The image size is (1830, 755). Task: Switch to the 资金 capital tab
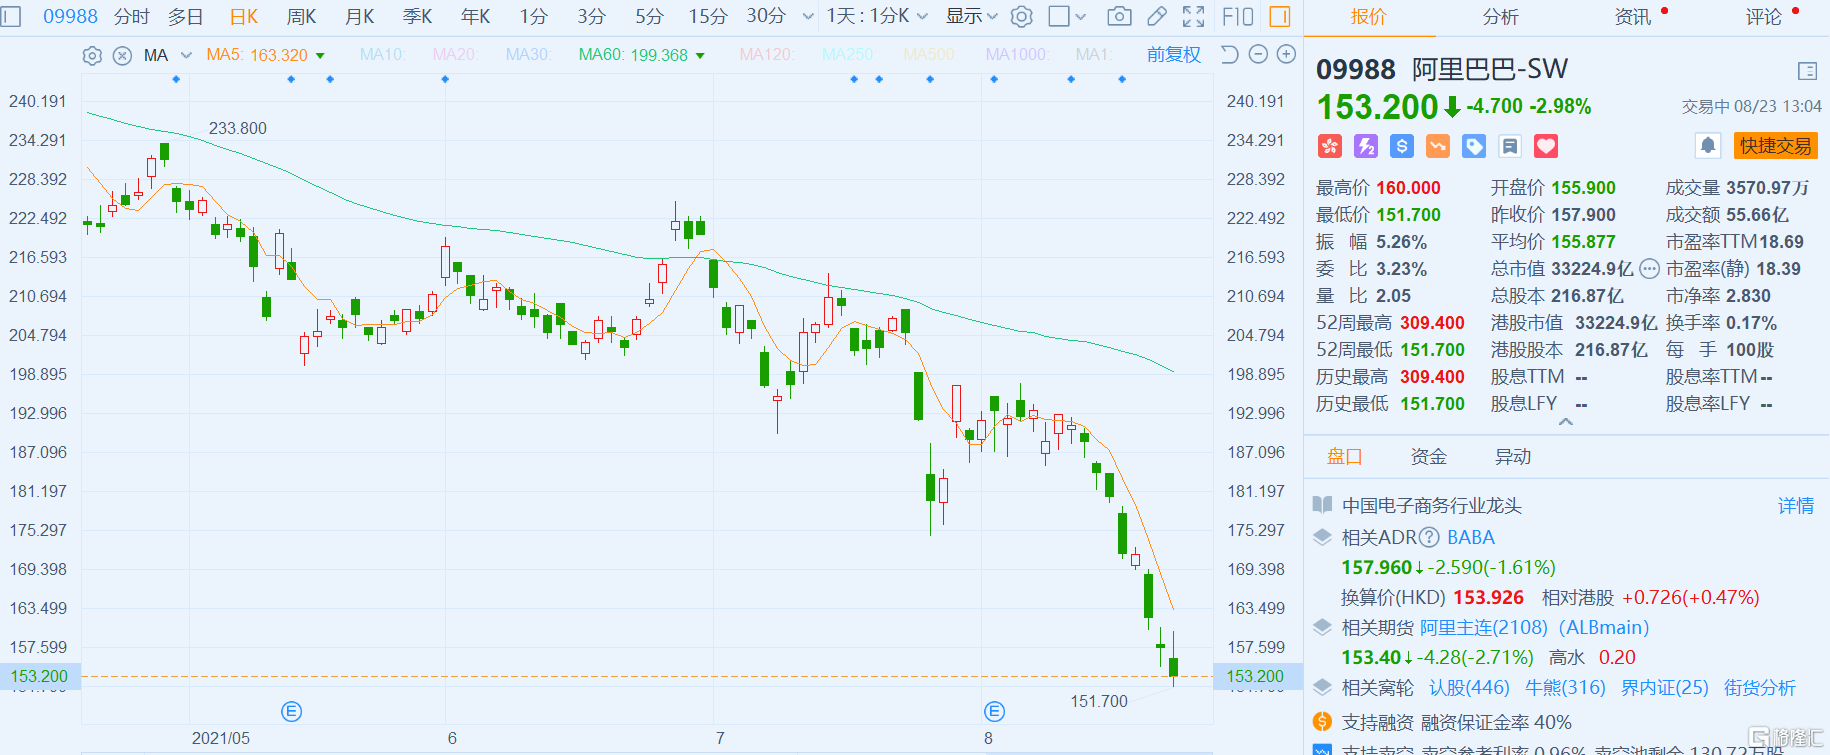[x=1428, y=457]
